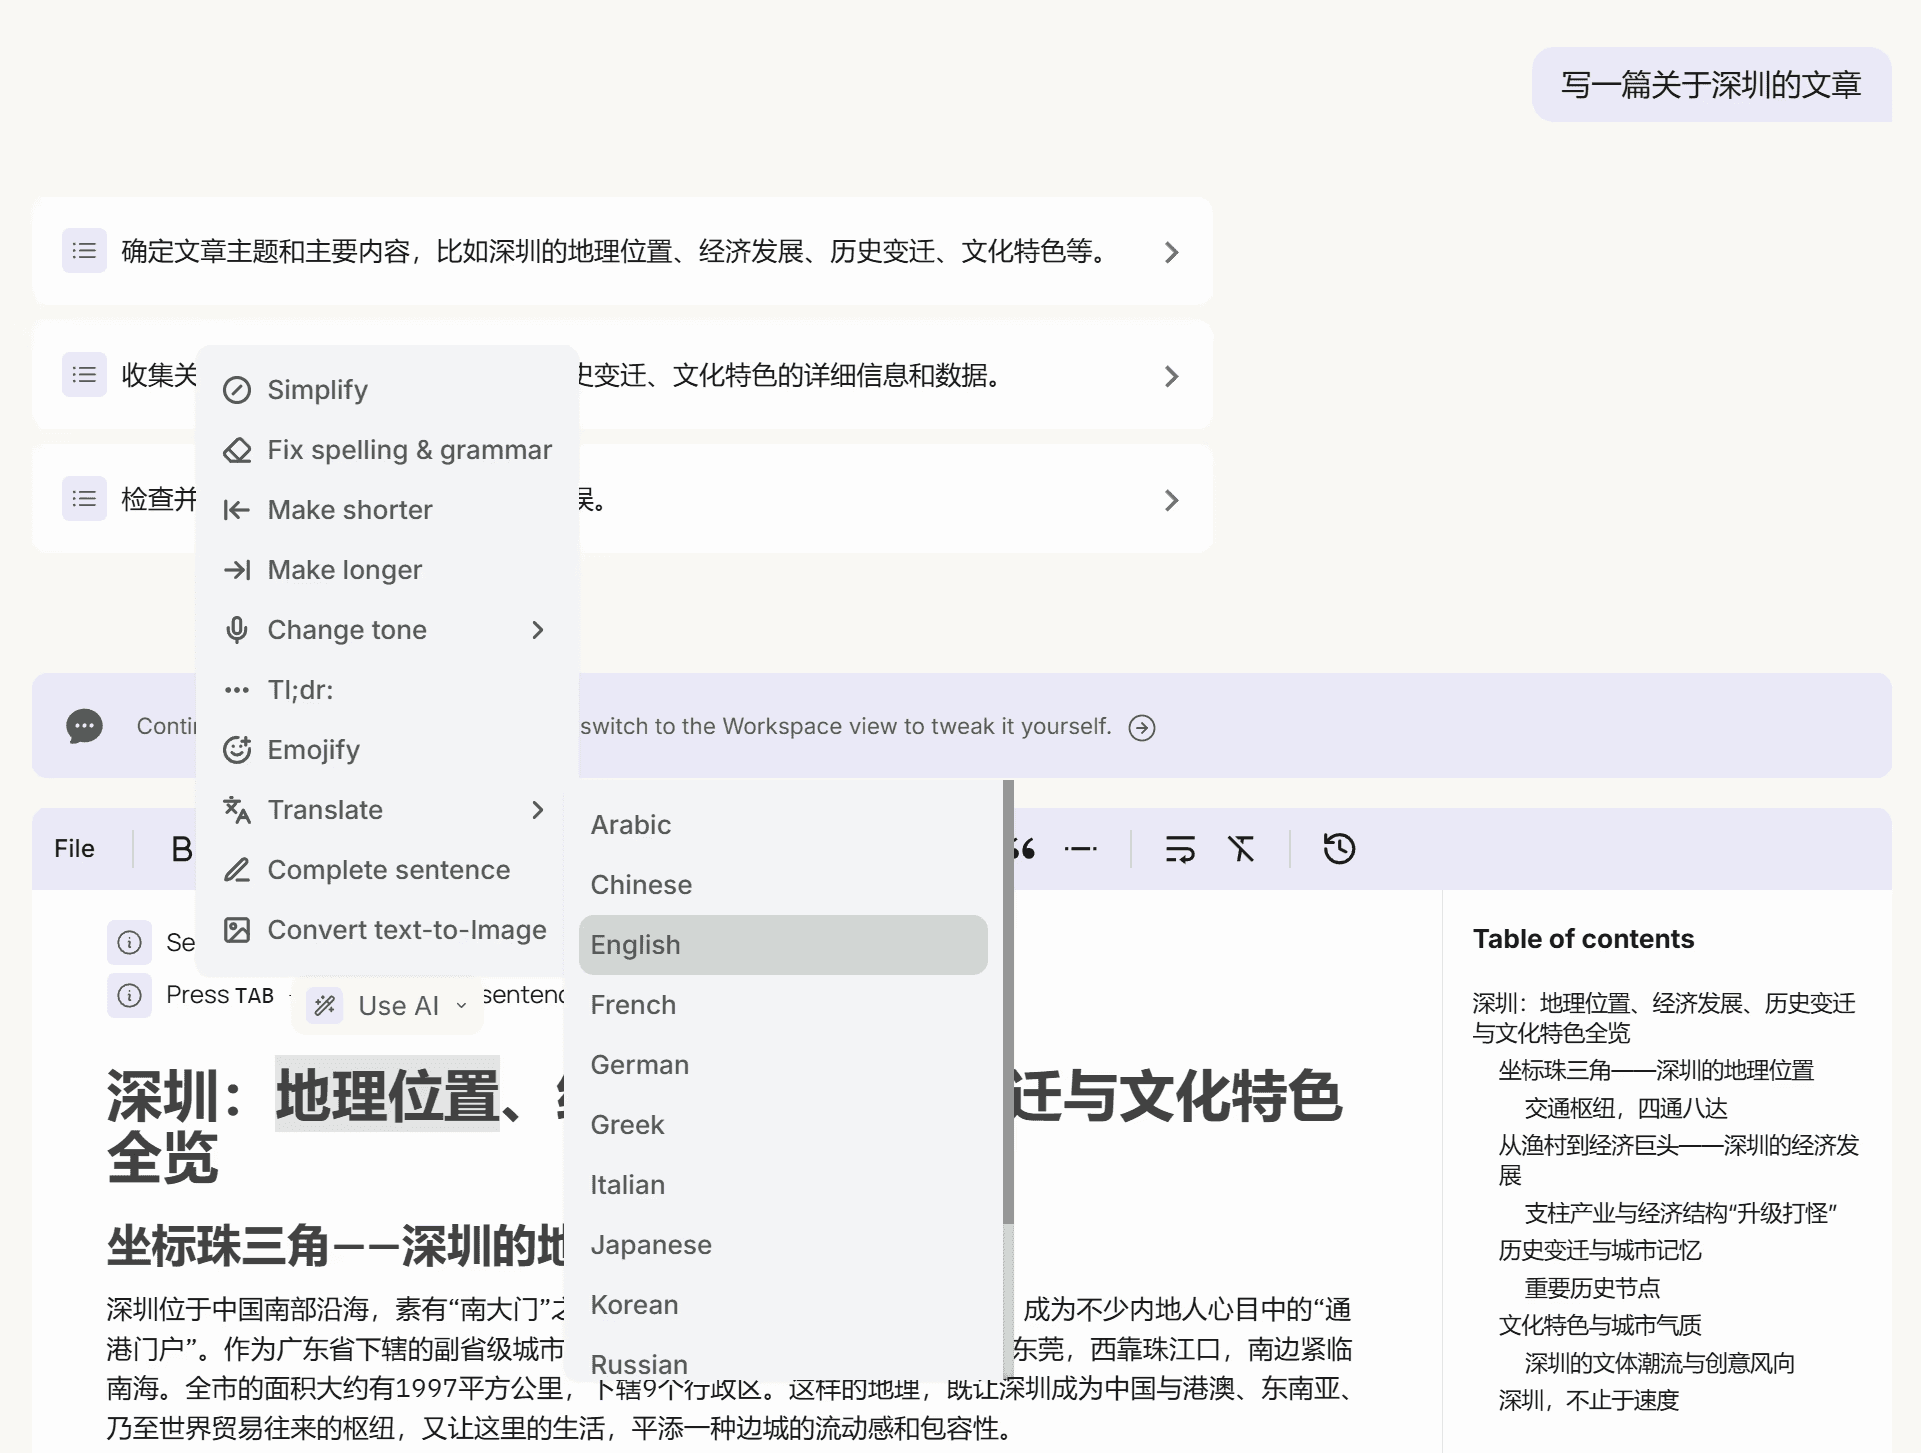Click the version history clock icon
Image resolution: width=1921 pixels, height=1453 pixels.
[1339, 849]
